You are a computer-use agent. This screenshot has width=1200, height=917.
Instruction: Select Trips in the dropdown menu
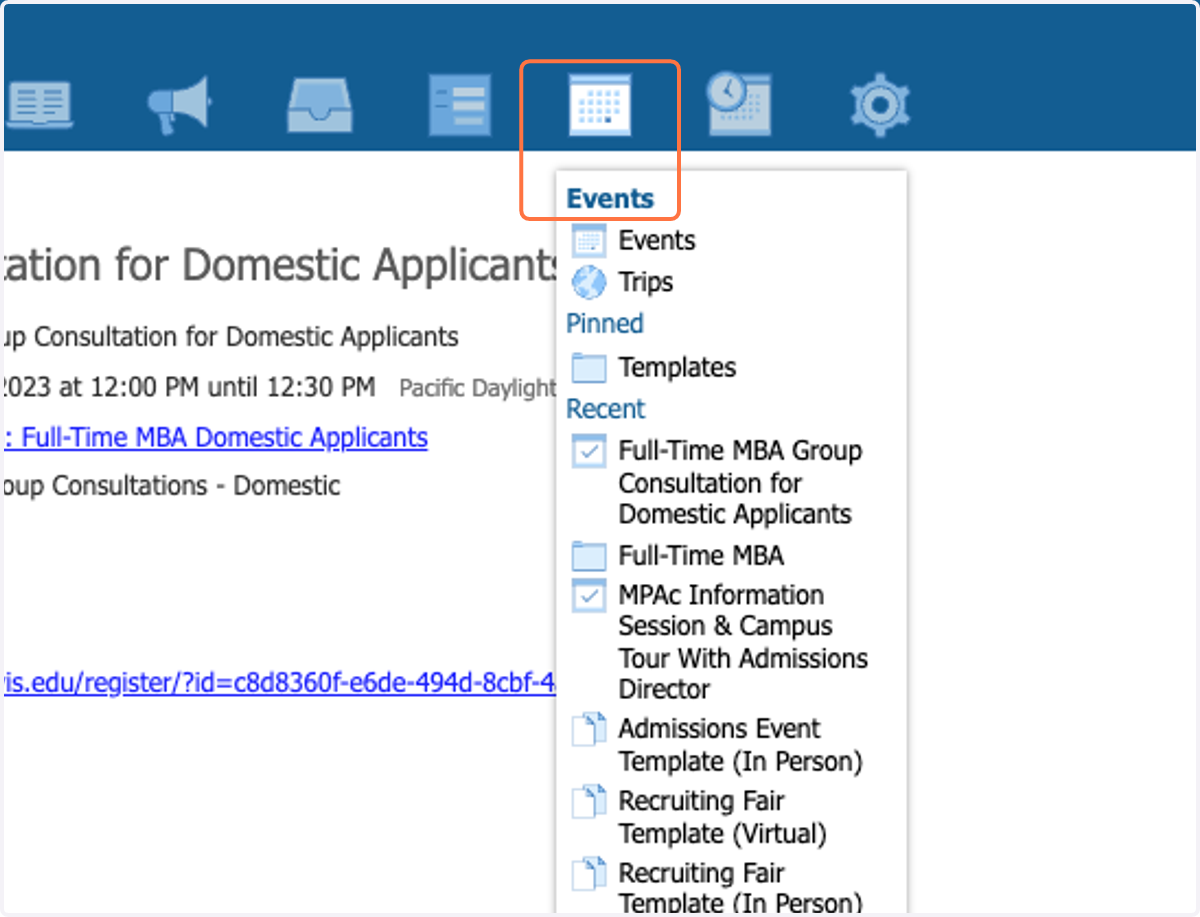pos(646,283)
